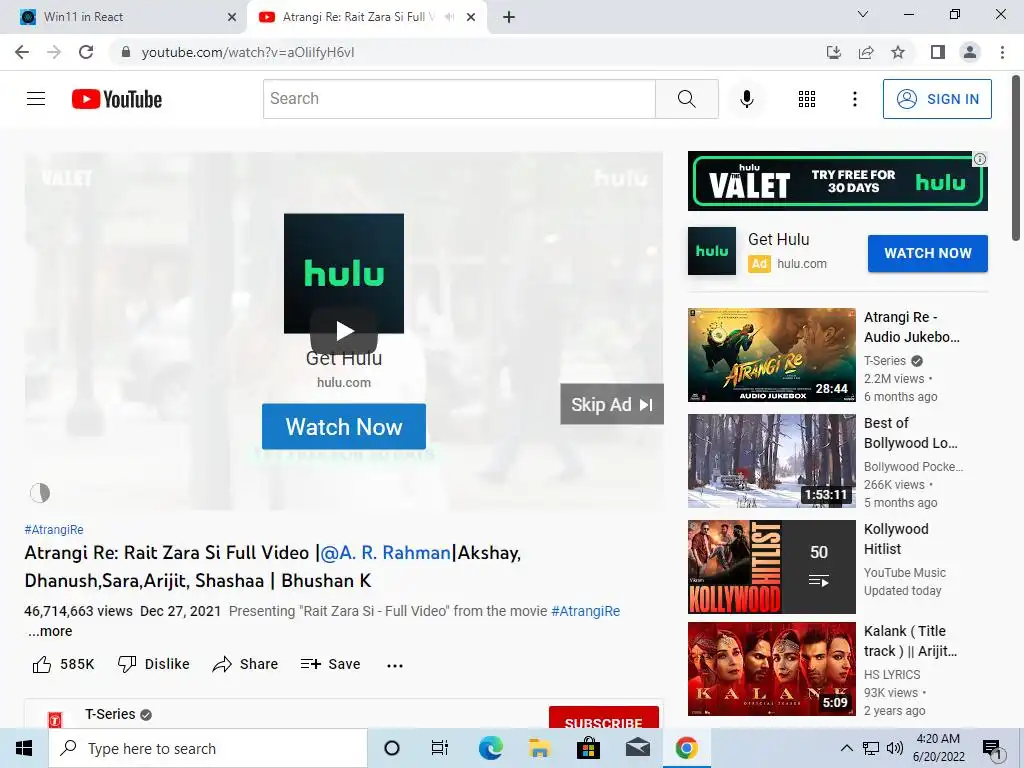Expand description with ...more
The image size is (1024, 768).
click(50, 632)
